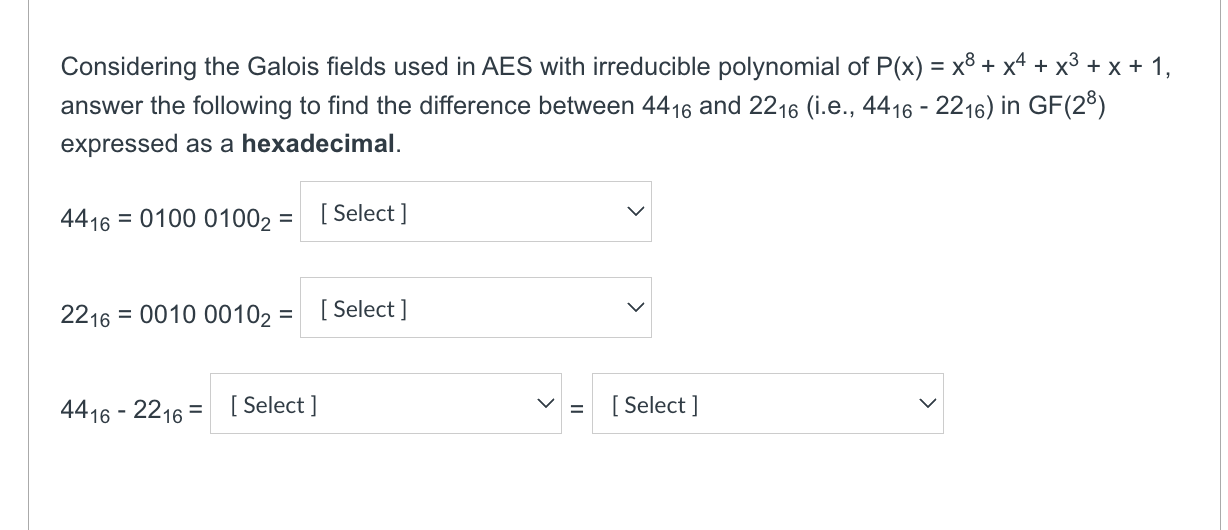Open the dropdown for 0100 0100 binary row
Viewport: 1228px width, 530px height.
coord(476,212)
